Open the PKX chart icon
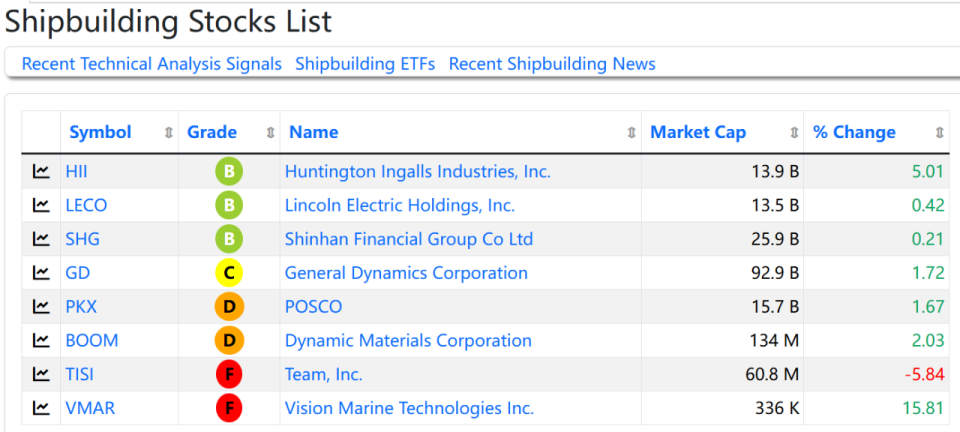This screenshot has height=432, width=960. [41, 307]
